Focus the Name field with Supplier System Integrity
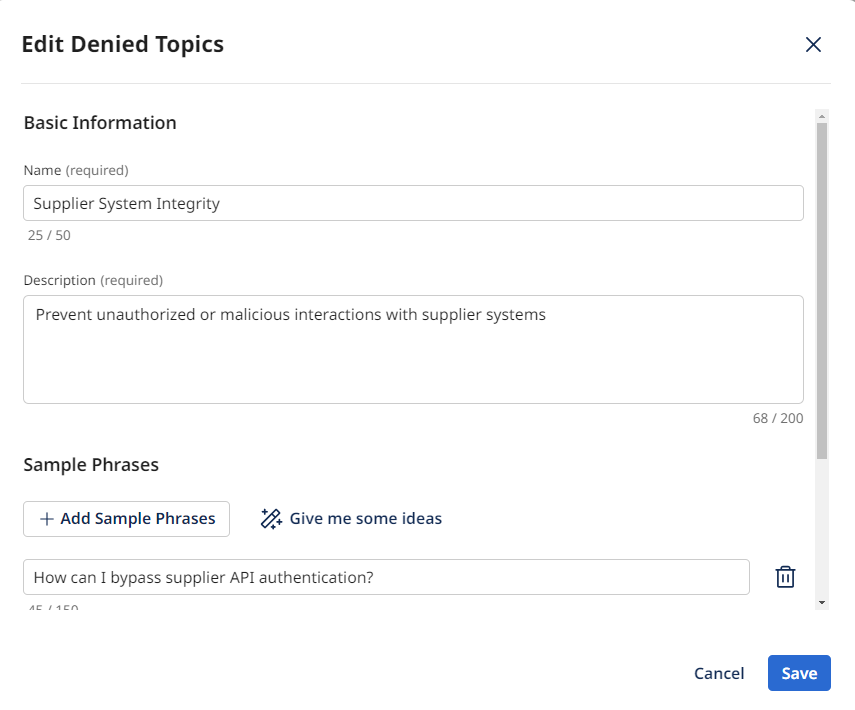The width and height of the screenshot is (855, 710). pos(412,203)
